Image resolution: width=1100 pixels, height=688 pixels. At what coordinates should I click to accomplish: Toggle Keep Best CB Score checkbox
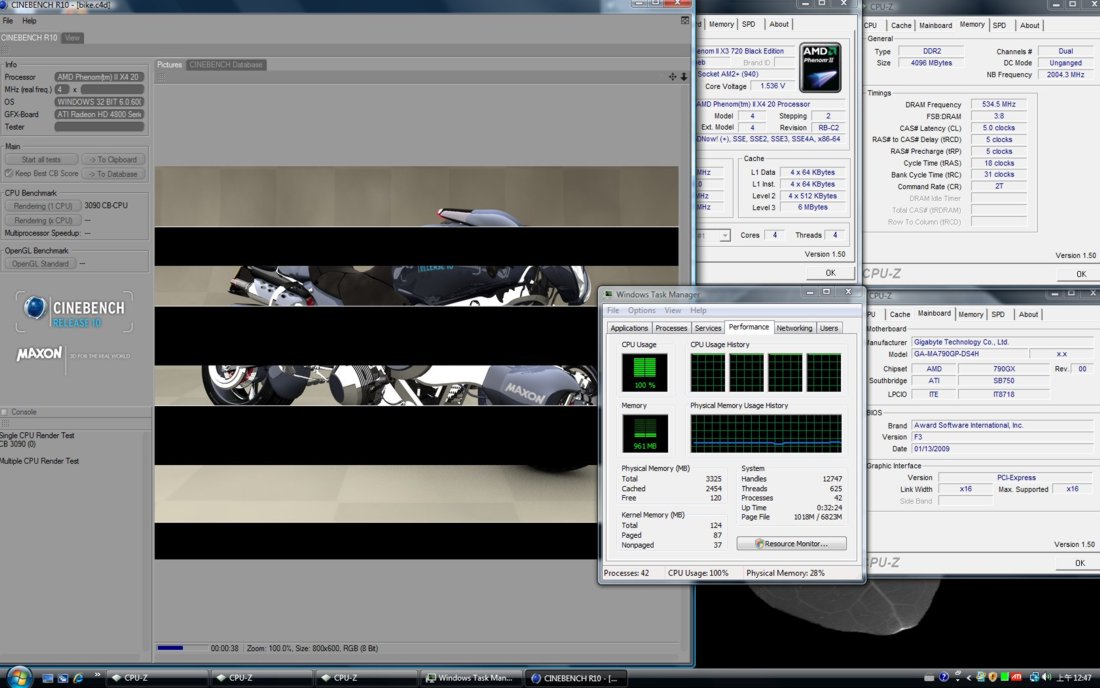click(9, 173)
